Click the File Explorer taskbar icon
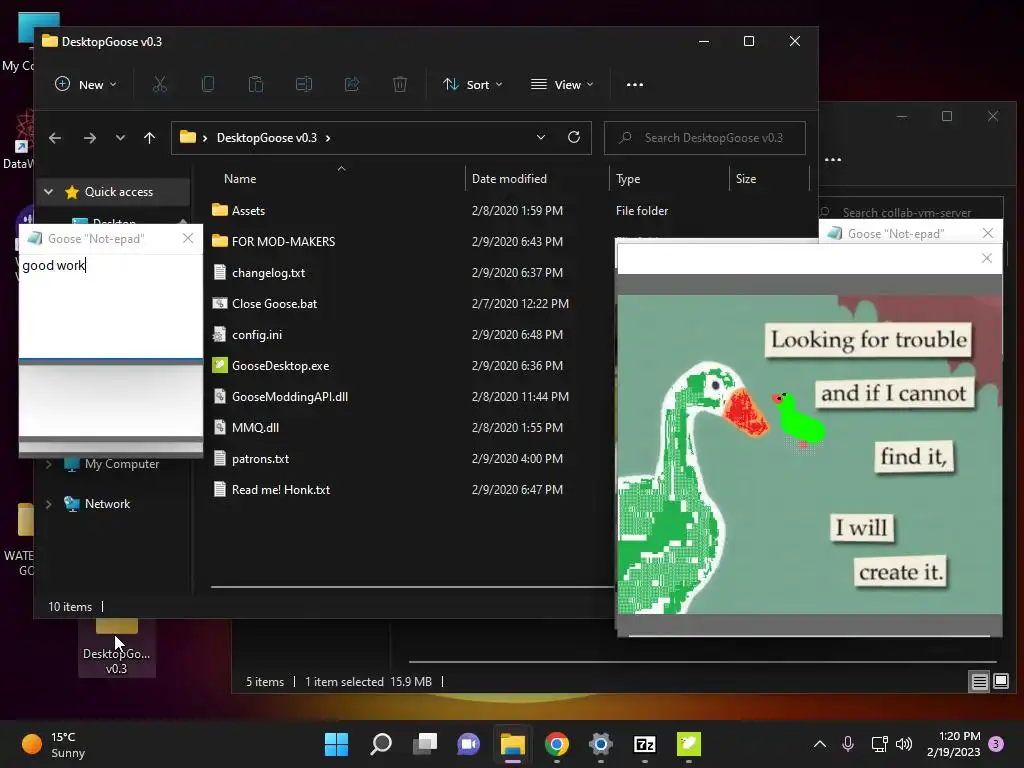This screenshot has height=768, width=1024. tap(513, 744)
